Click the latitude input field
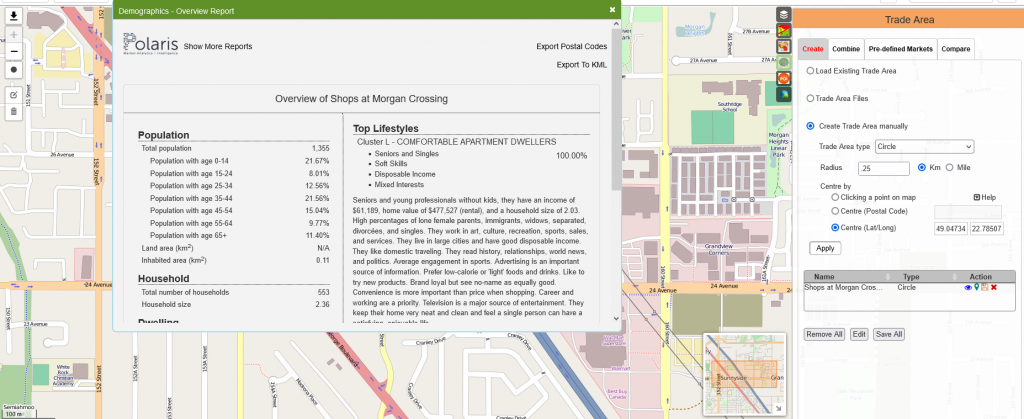The width and height of the screenshot is (1024, 419). point(951,229)
